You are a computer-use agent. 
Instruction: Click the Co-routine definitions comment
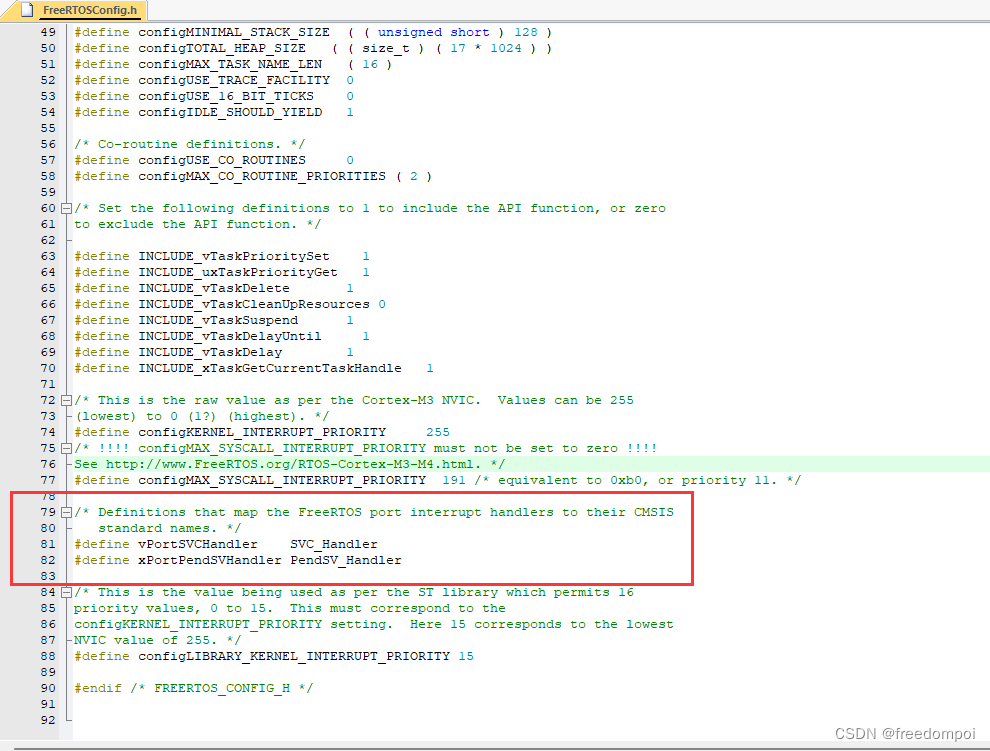click(189, 144)
